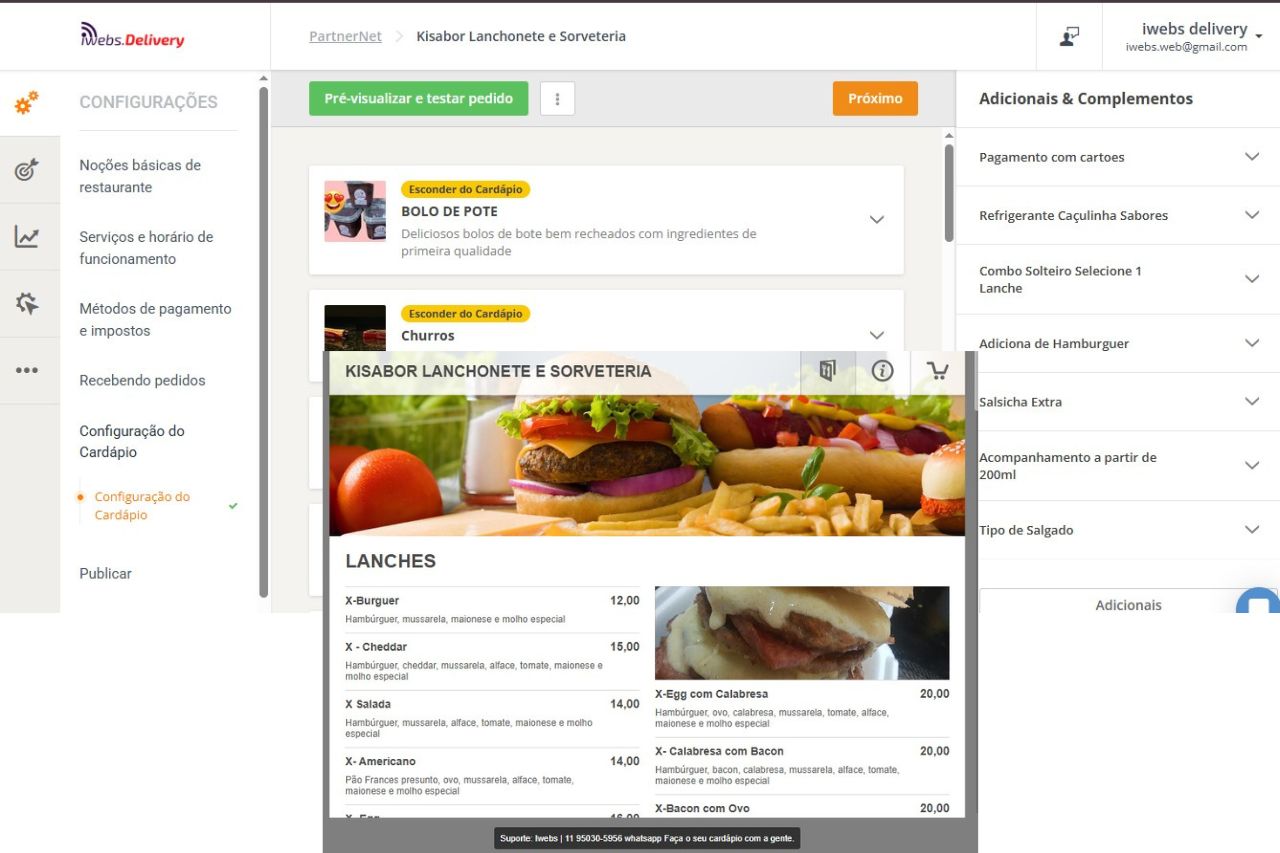The width and height of the screenshot is (1280, 853).
Task: Click the info icon in preview header
Action: pyautogui.click(x=882, y=371)
